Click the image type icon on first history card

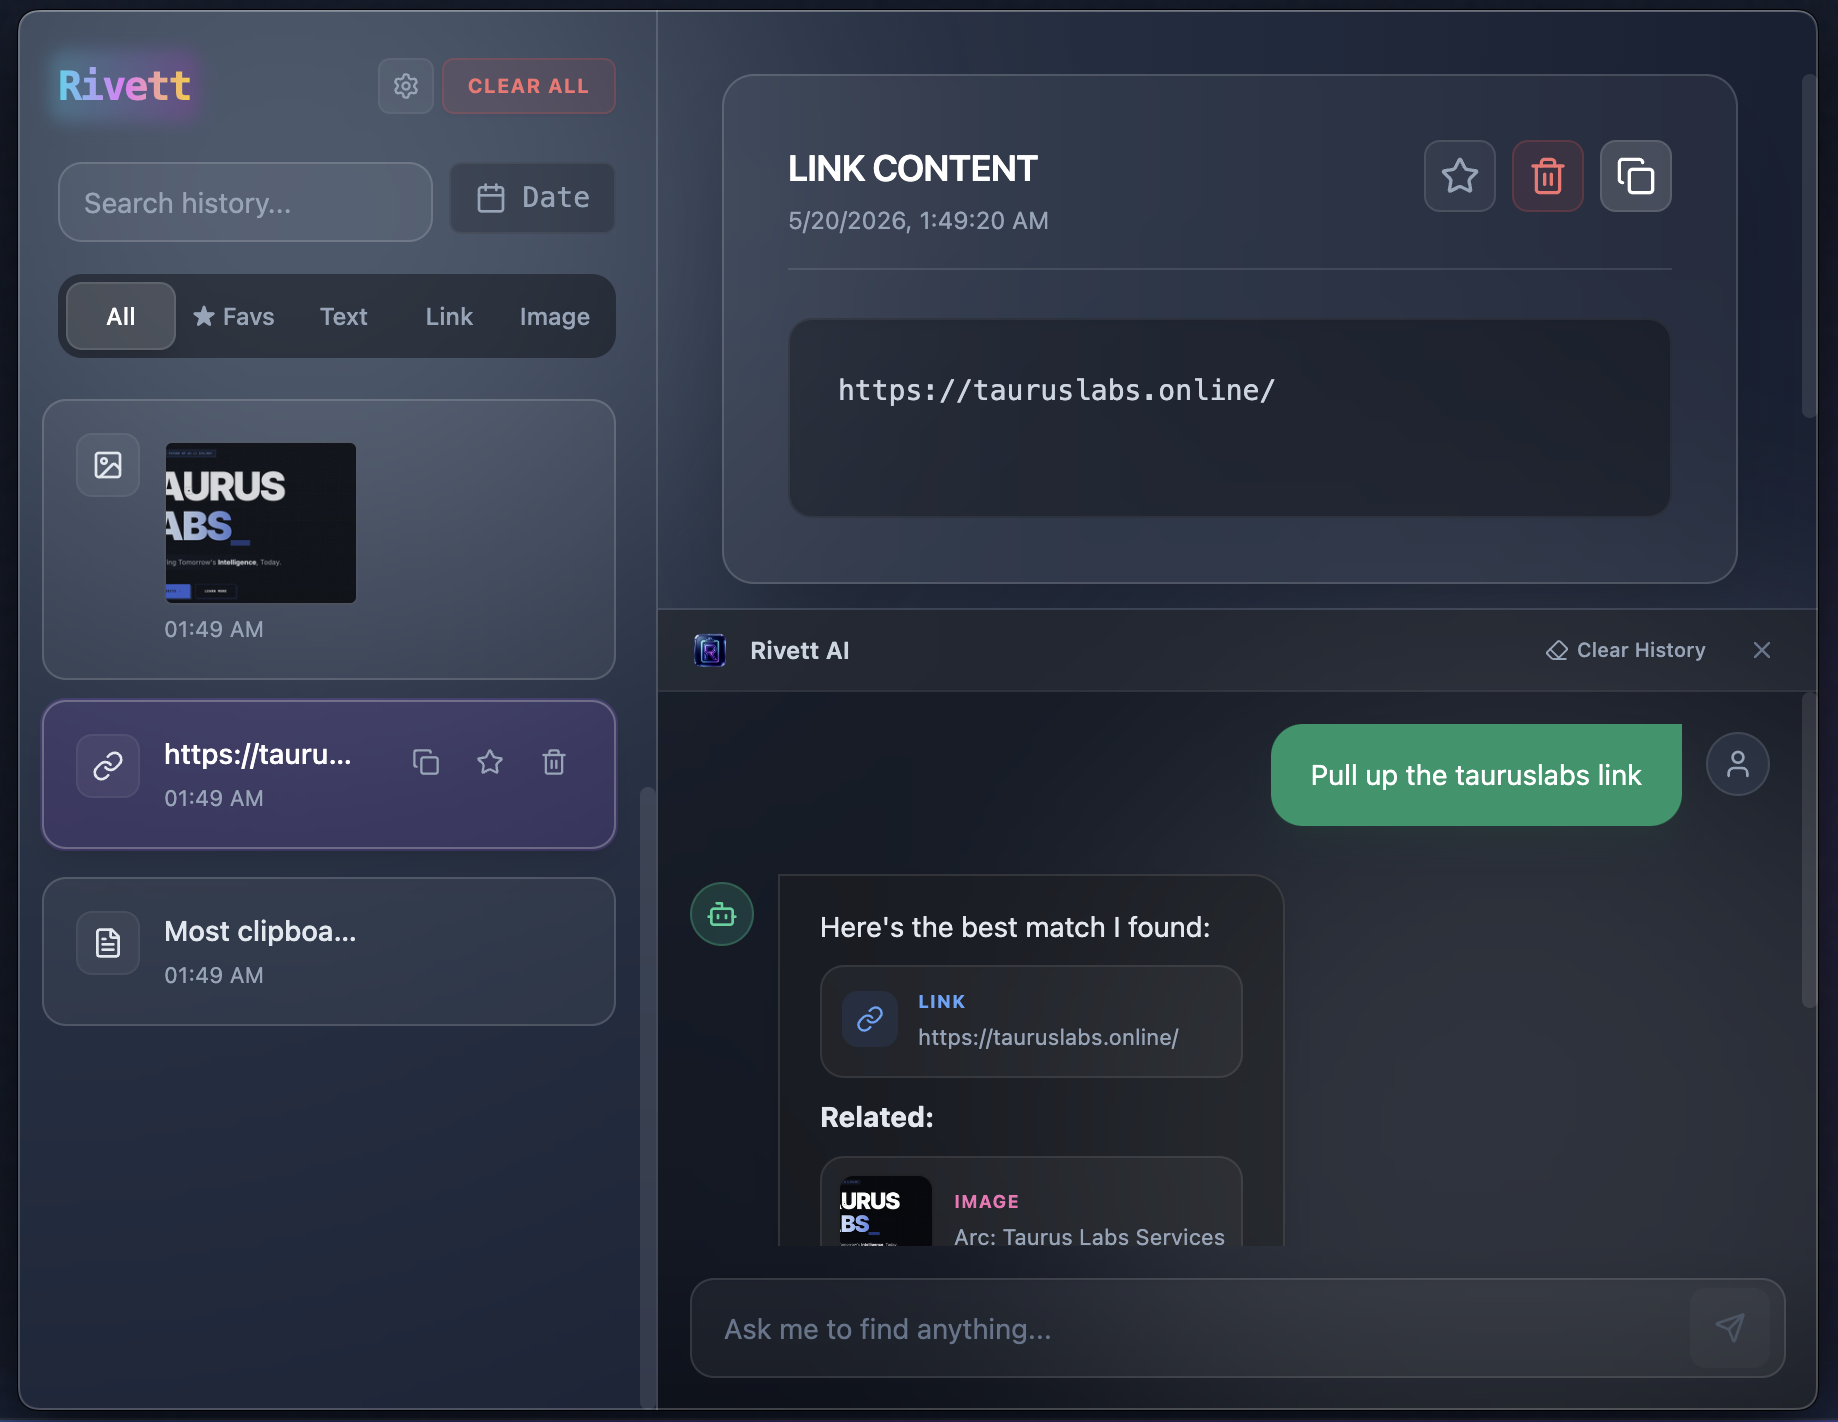point(108,465)
